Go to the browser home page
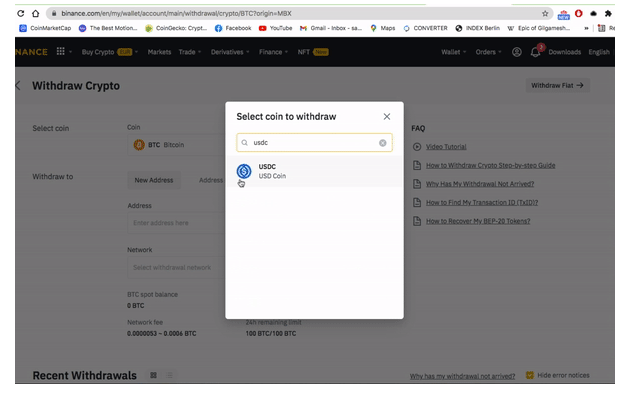The height and width of the screenshot is (400, 633). 36,13
